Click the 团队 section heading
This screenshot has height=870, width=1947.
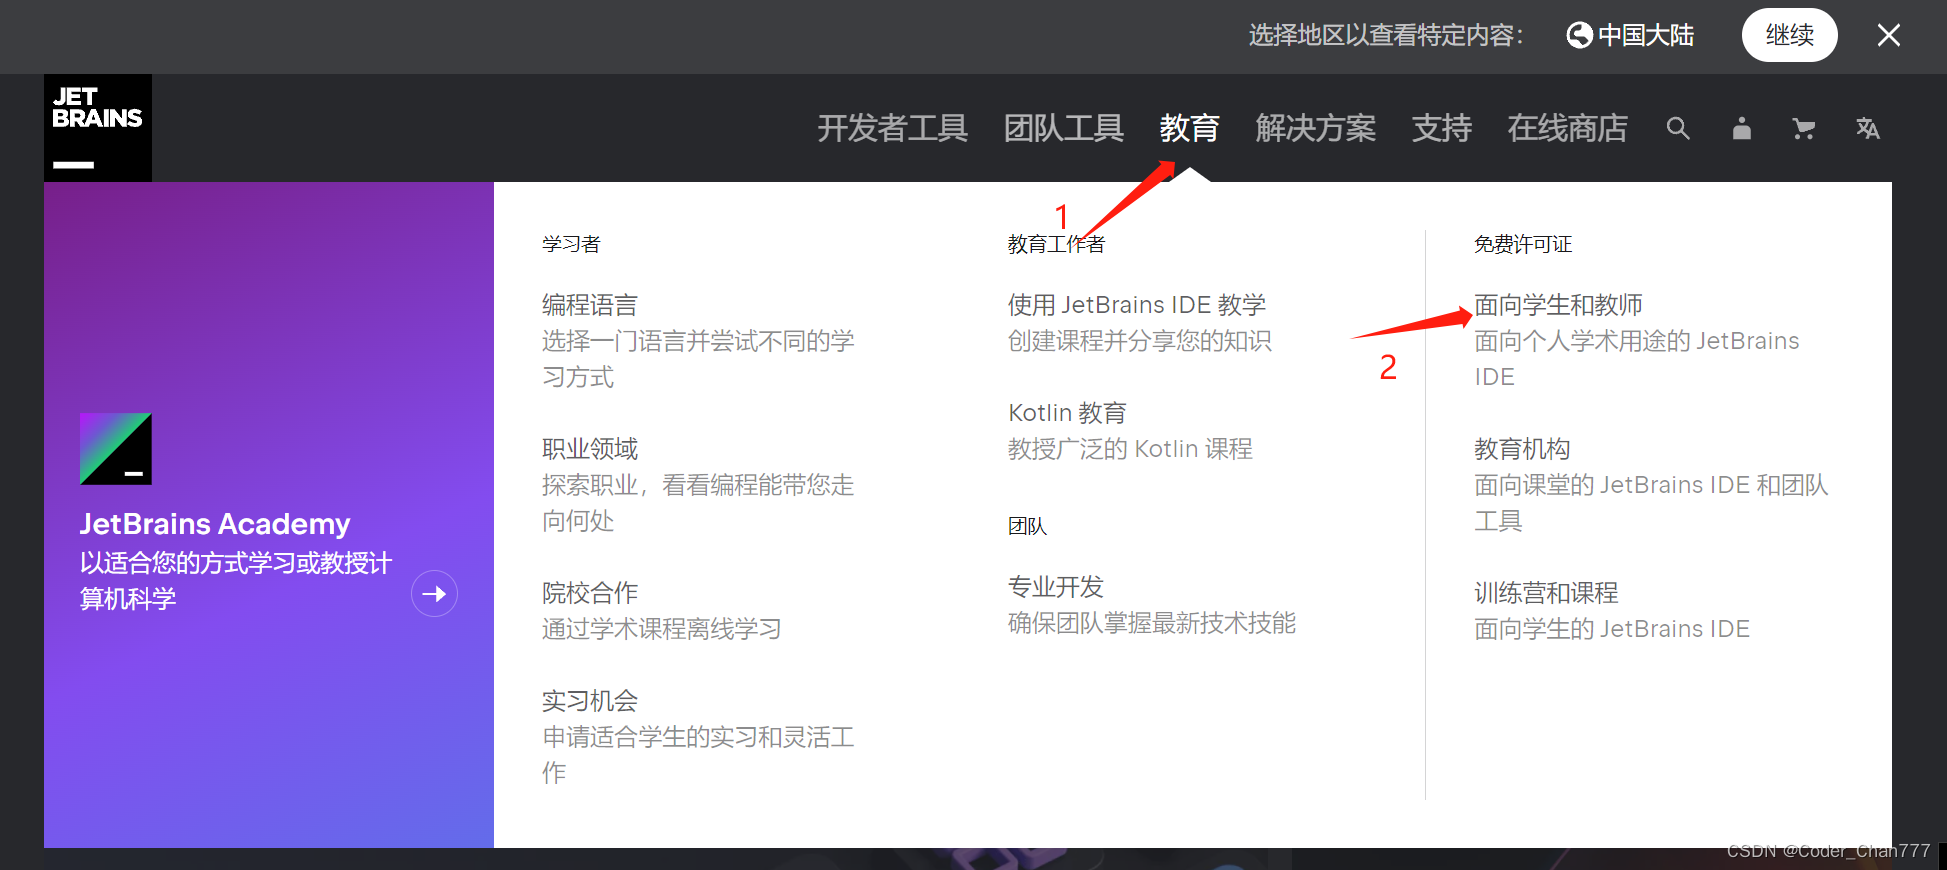pos(1027,526)
